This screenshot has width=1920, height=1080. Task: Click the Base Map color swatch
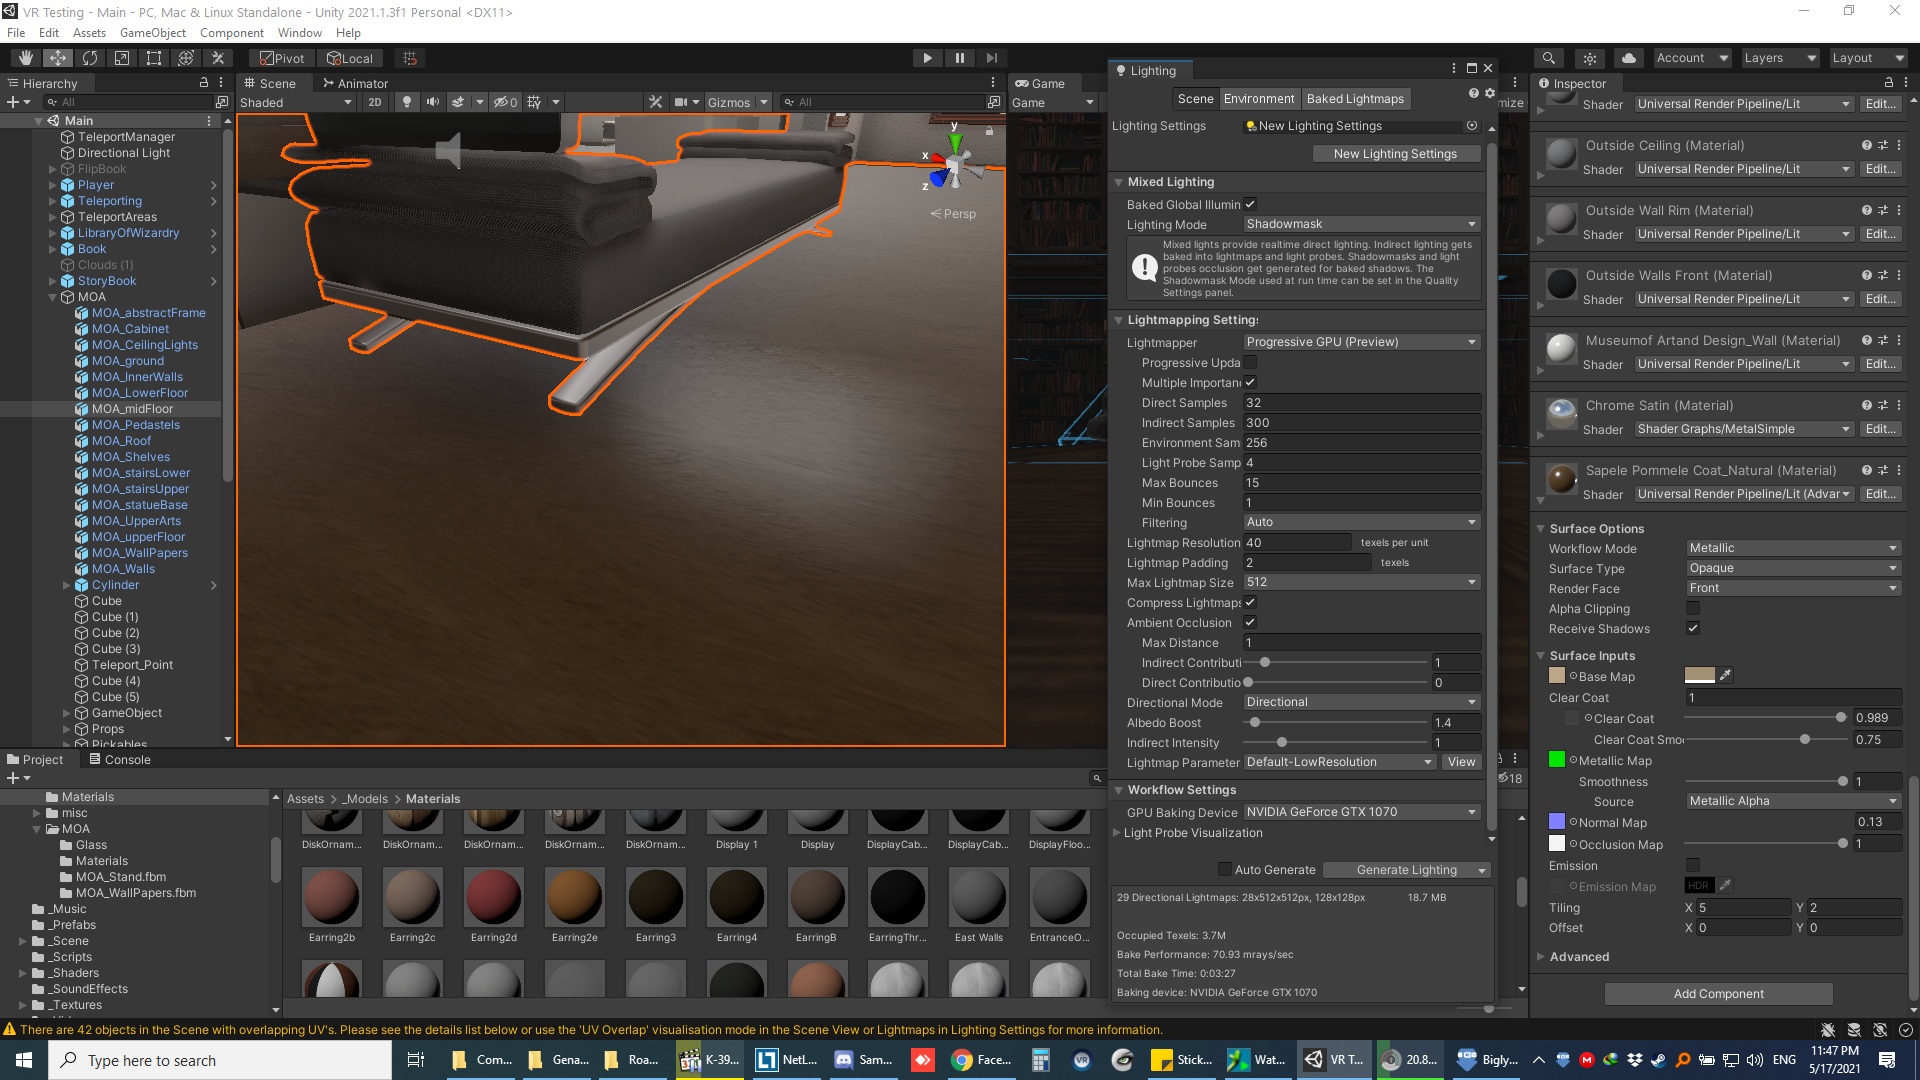point(1699,675)
